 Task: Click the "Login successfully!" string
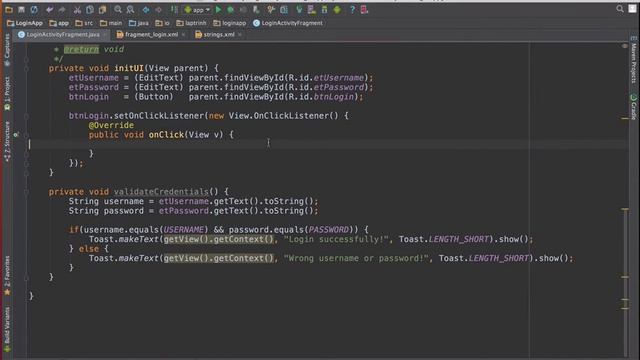click(336, 239)
